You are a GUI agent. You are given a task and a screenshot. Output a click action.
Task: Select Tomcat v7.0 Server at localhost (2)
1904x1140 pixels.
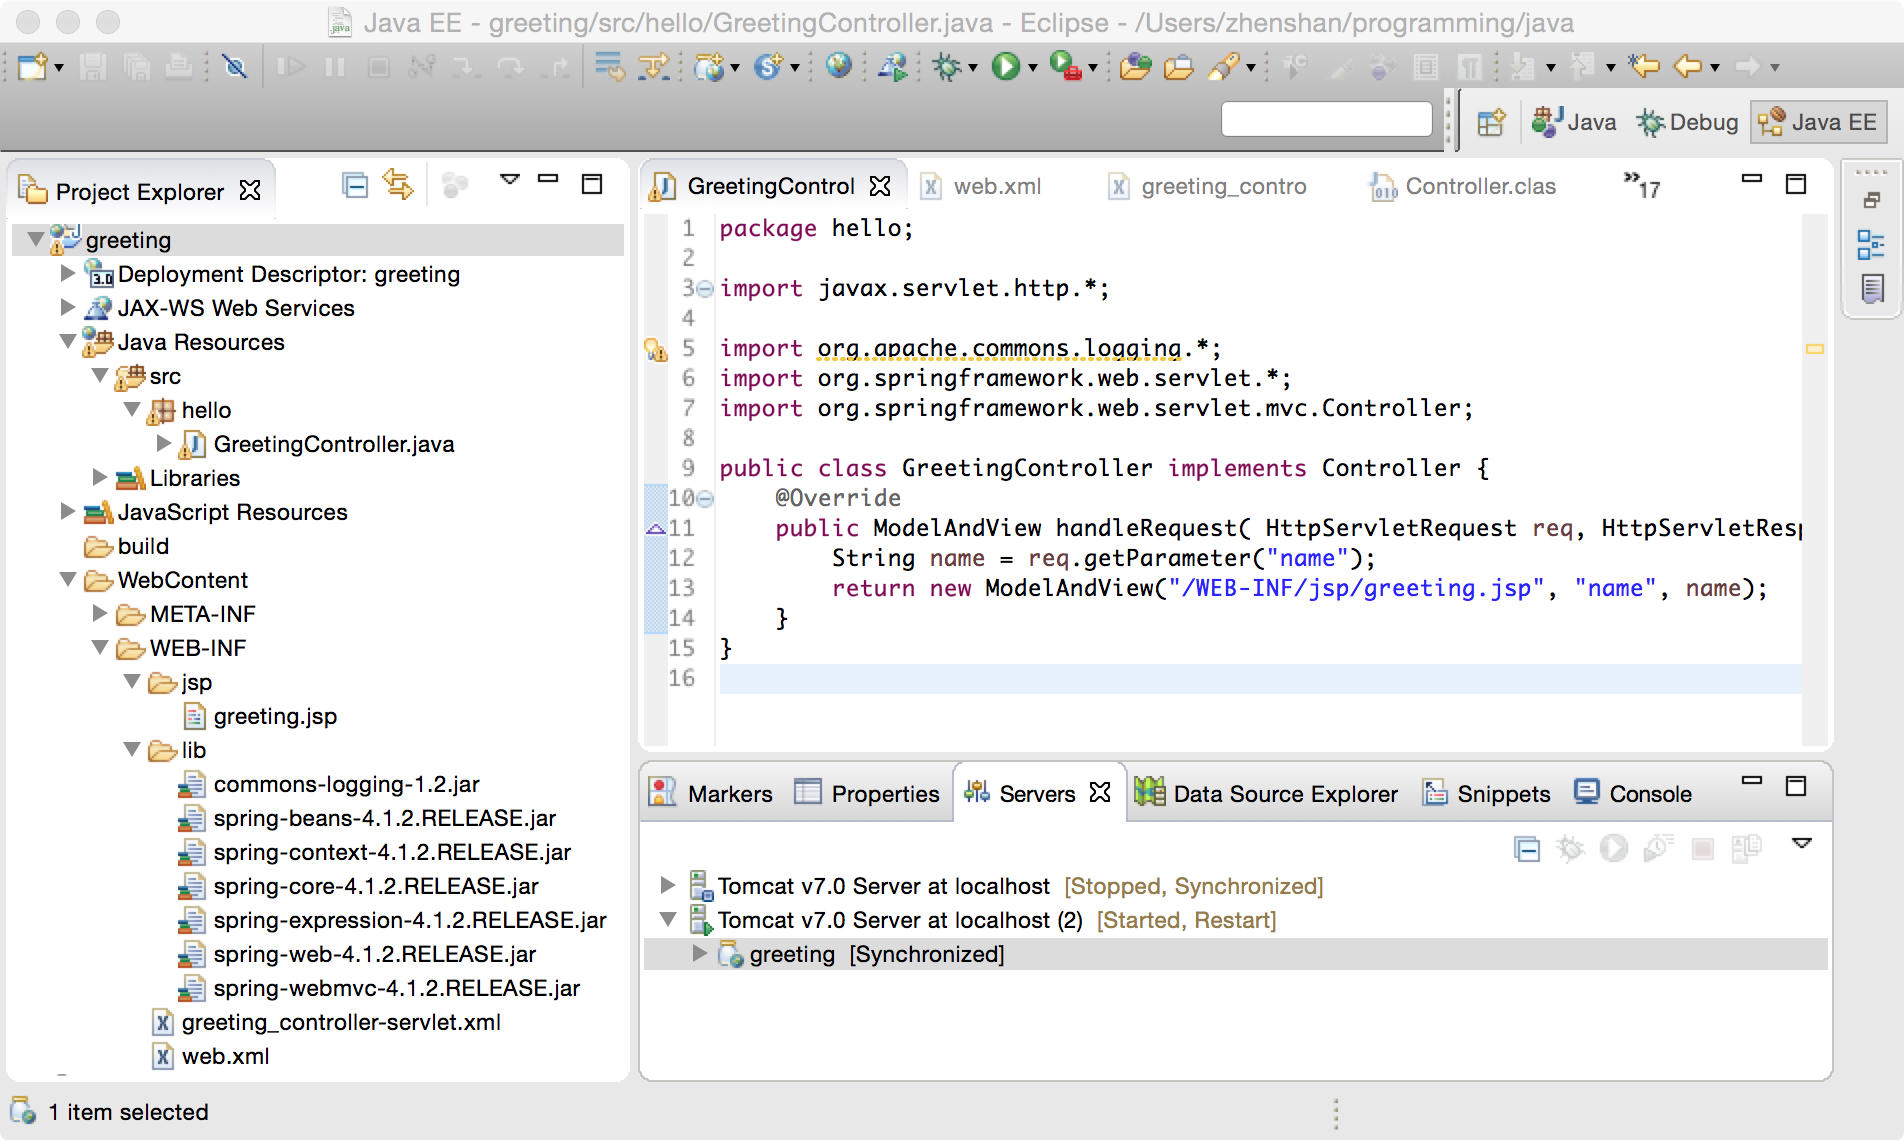coord(900,919)
